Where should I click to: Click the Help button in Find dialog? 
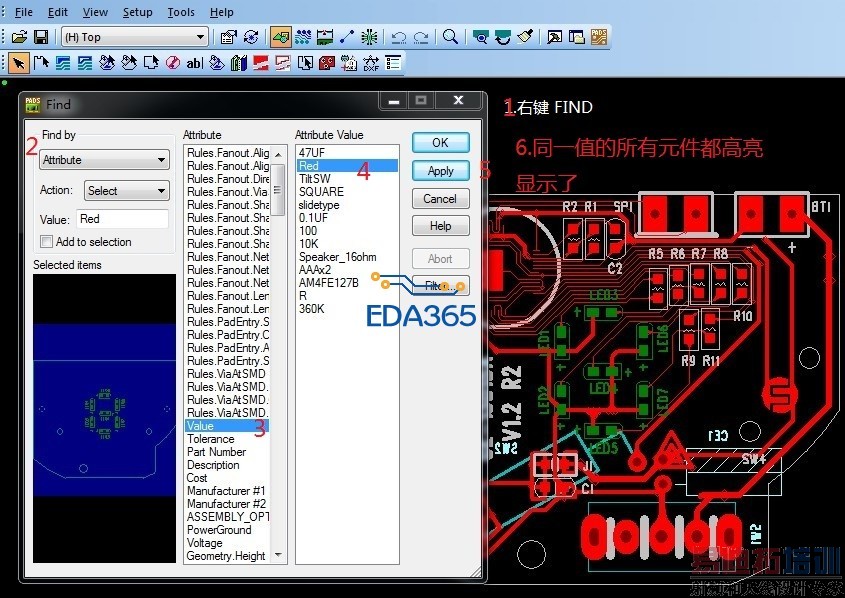[440, 226]
